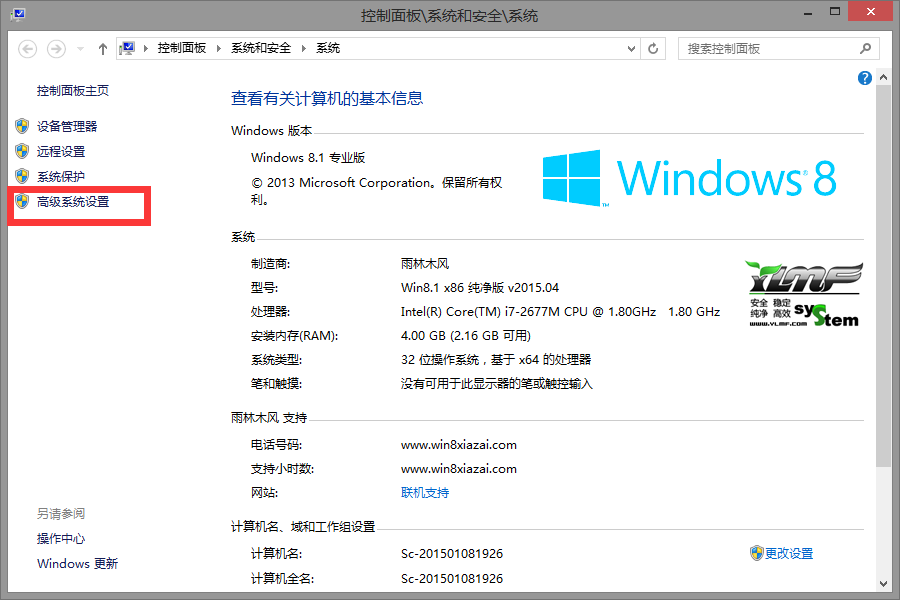Click the RAM value 4.00 GB (2.16 GB 可用)
The height and width of the screenshot is (600, 900).
click(x=465, y=336)
